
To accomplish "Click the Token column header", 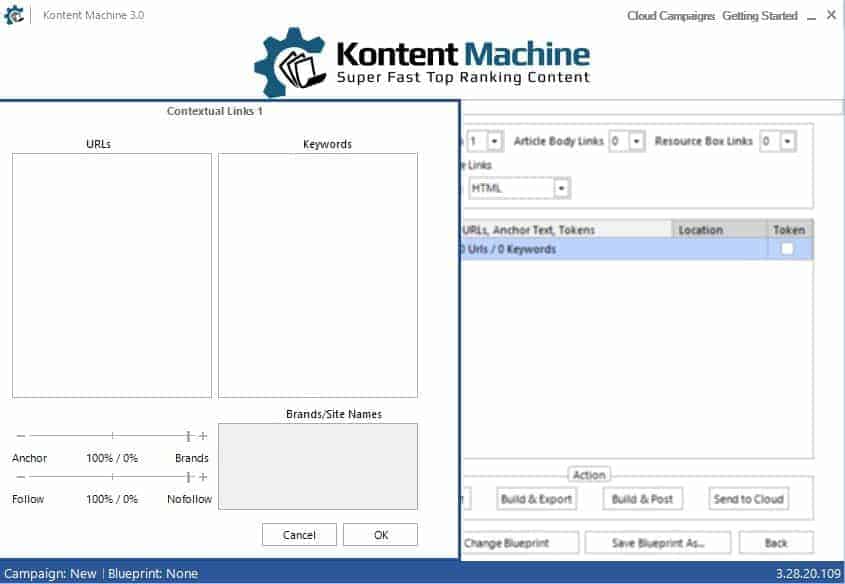I will point(790,230).
